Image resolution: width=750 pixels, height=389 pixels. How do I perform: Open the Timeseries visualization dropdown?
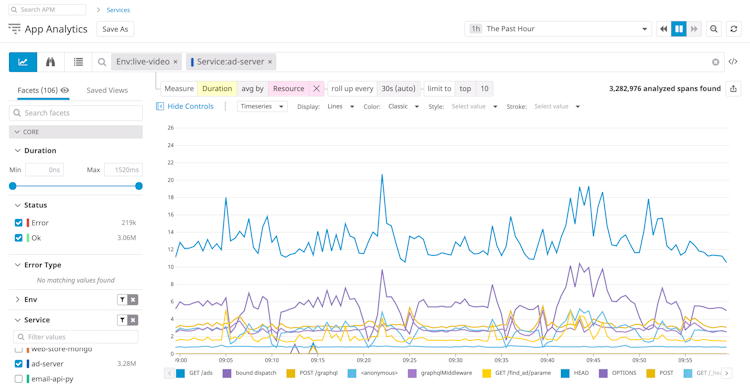[x=262, y=106]
